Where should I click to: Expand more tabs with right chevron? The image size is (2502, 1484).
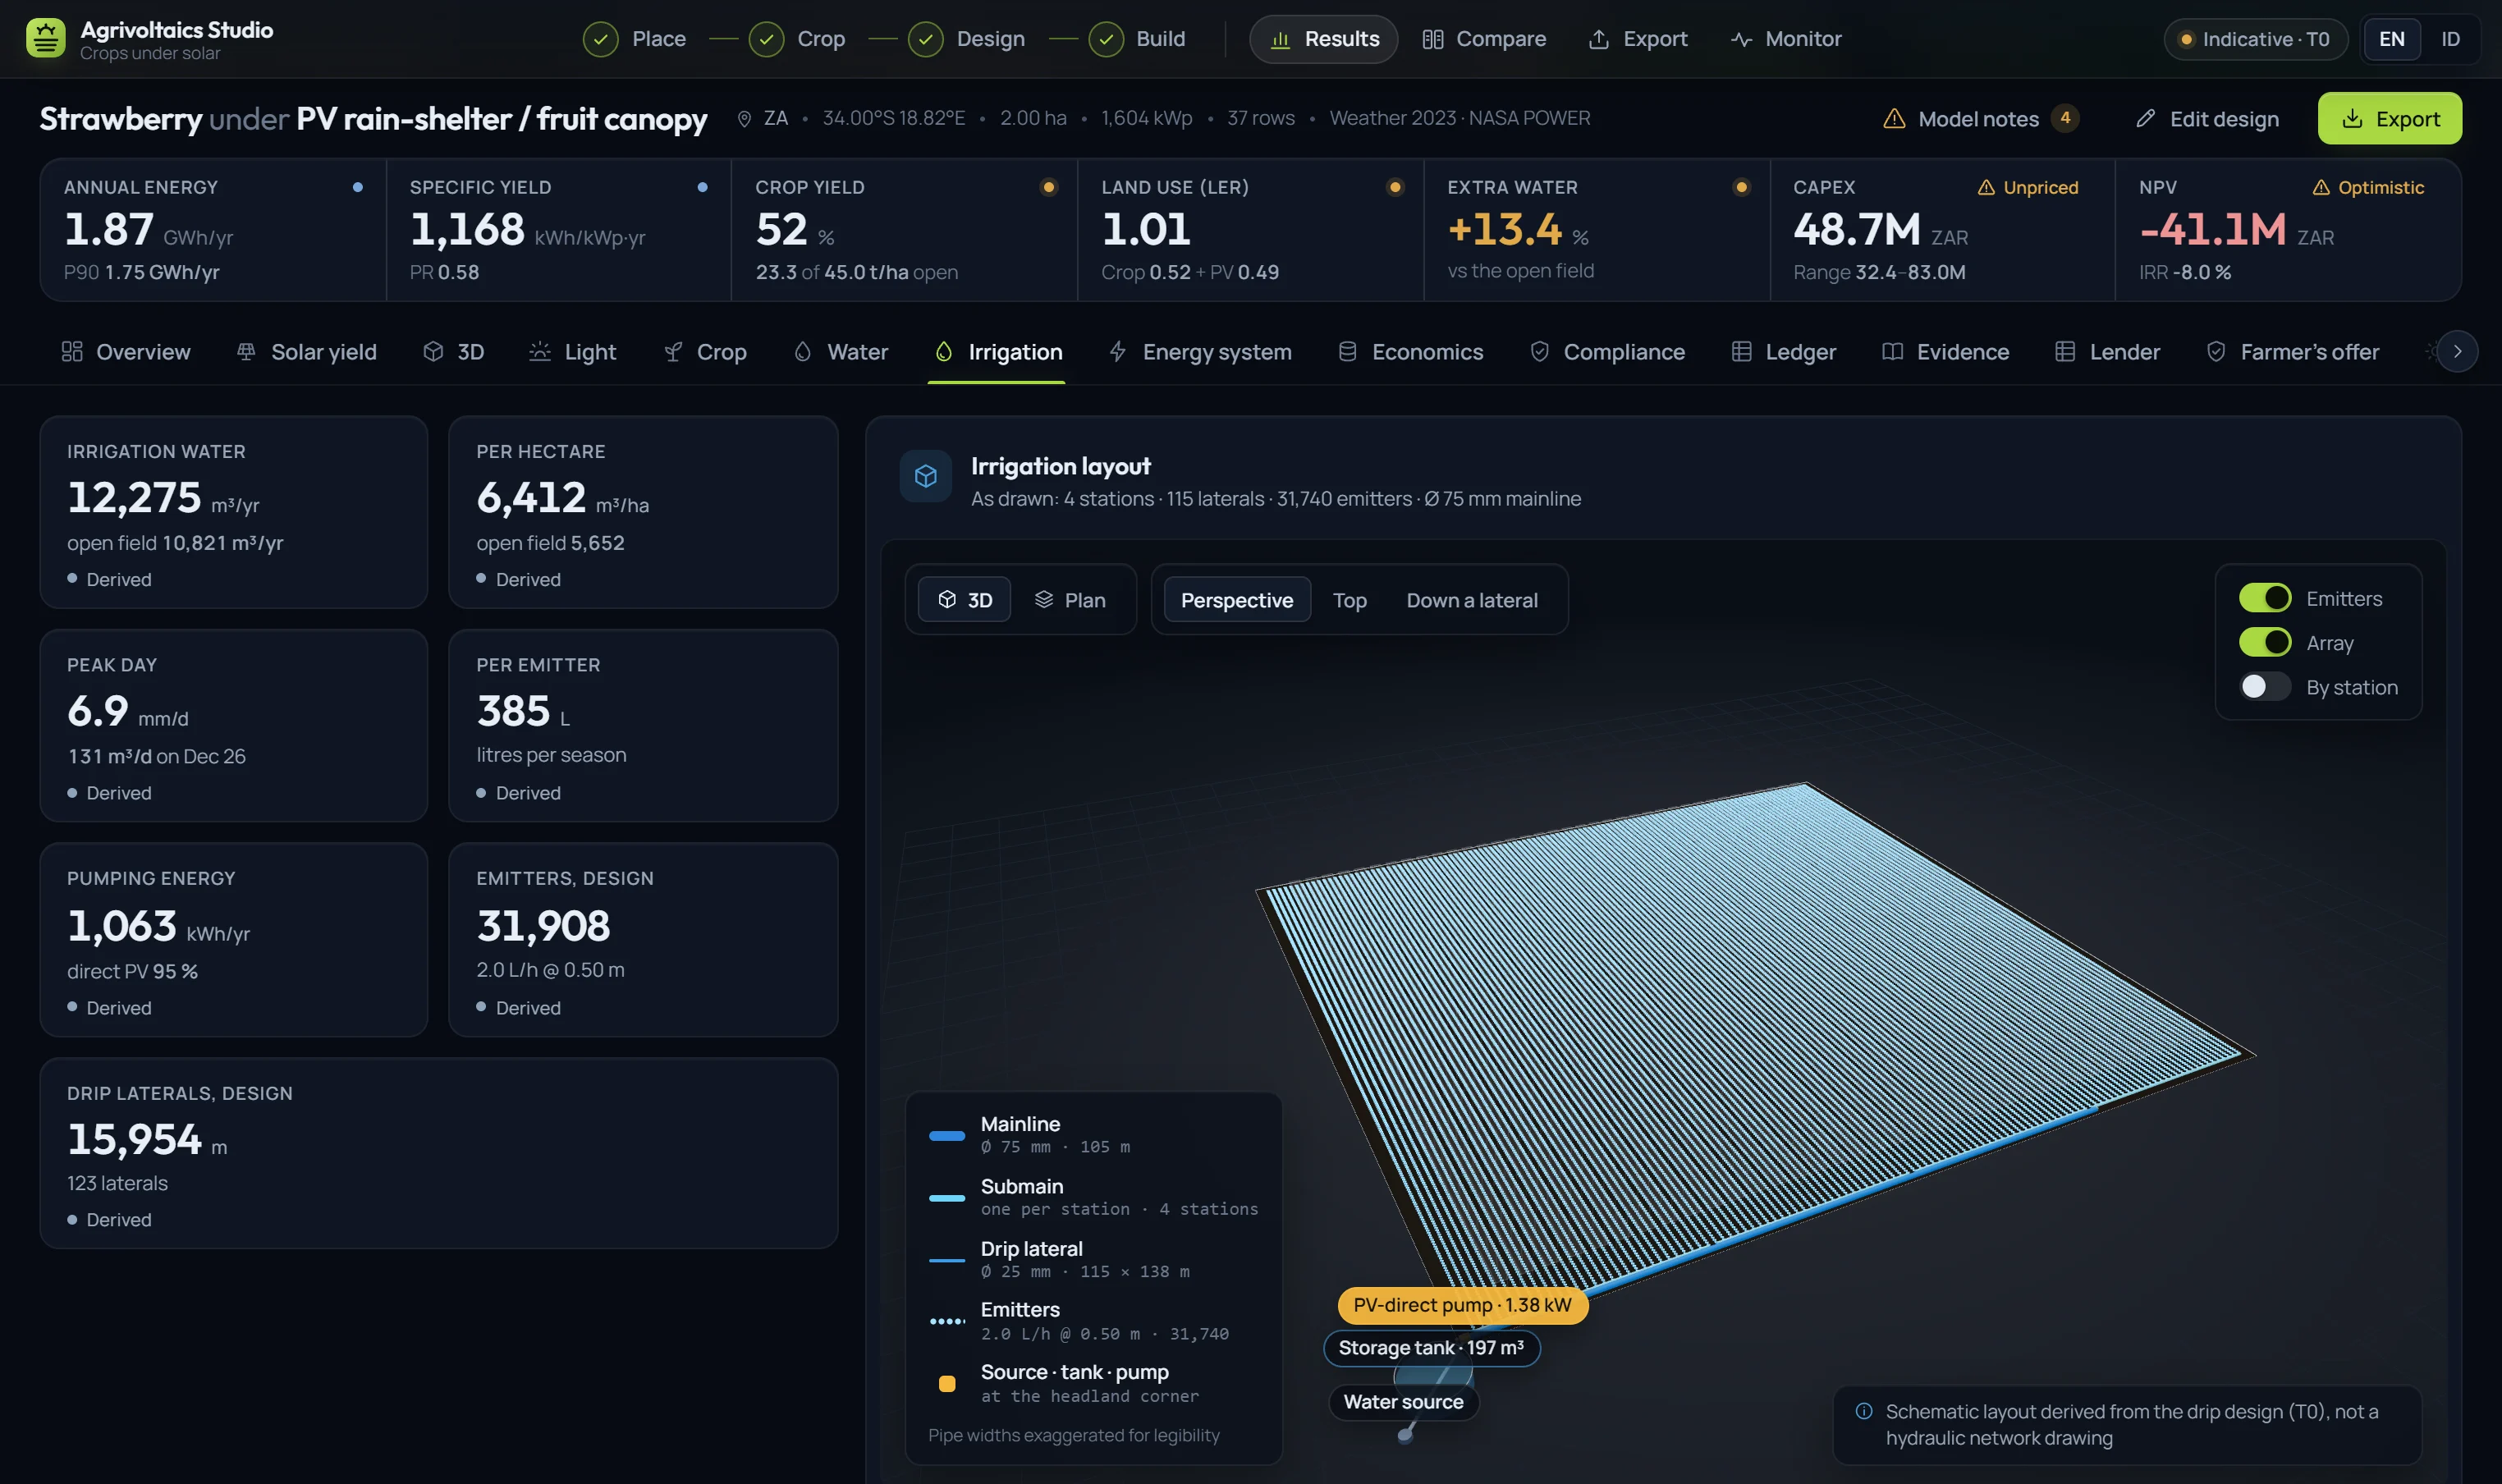[x=2457, y=352]
